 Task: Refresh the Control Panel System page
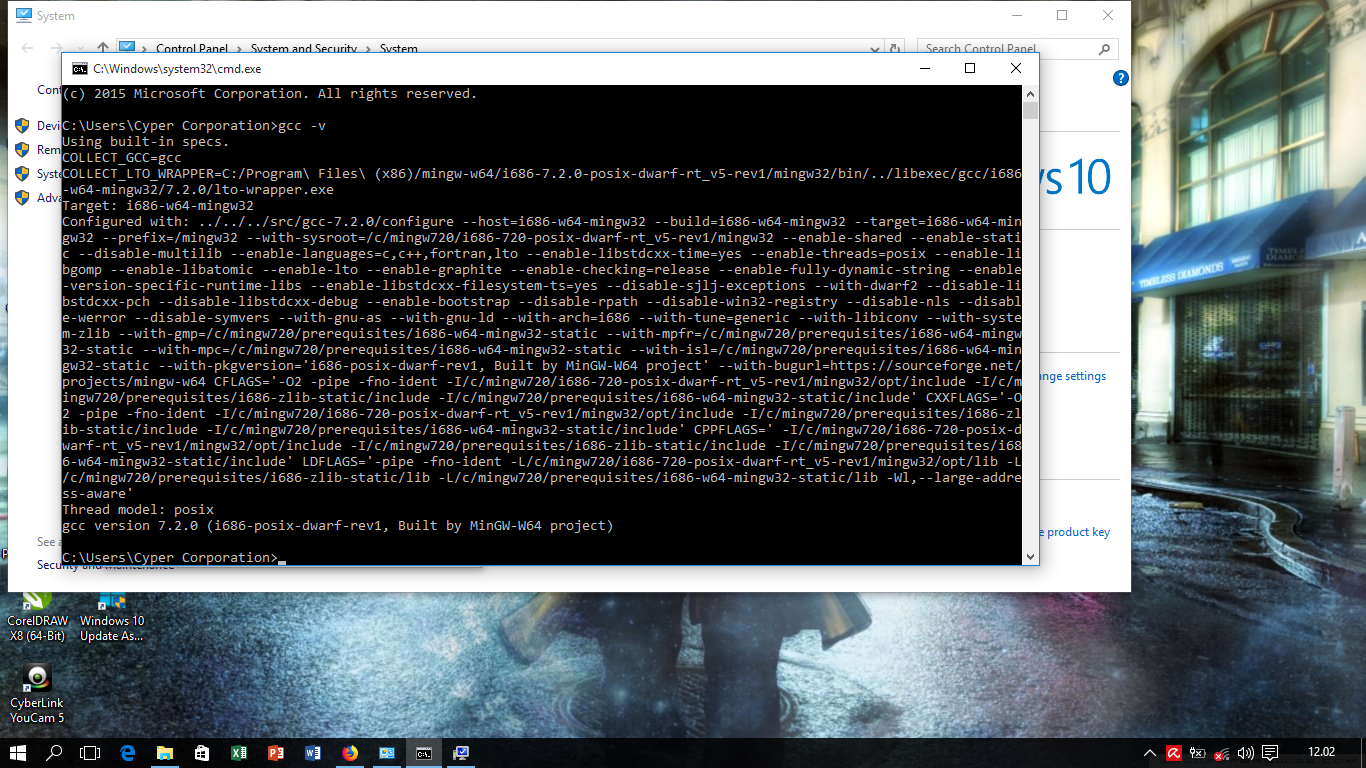tap(895, 48)
